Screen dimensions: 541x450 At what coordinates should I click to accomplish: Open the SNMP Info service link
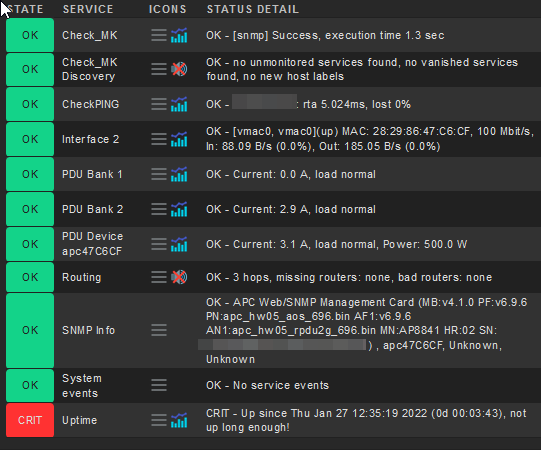[x=88, y=330]
